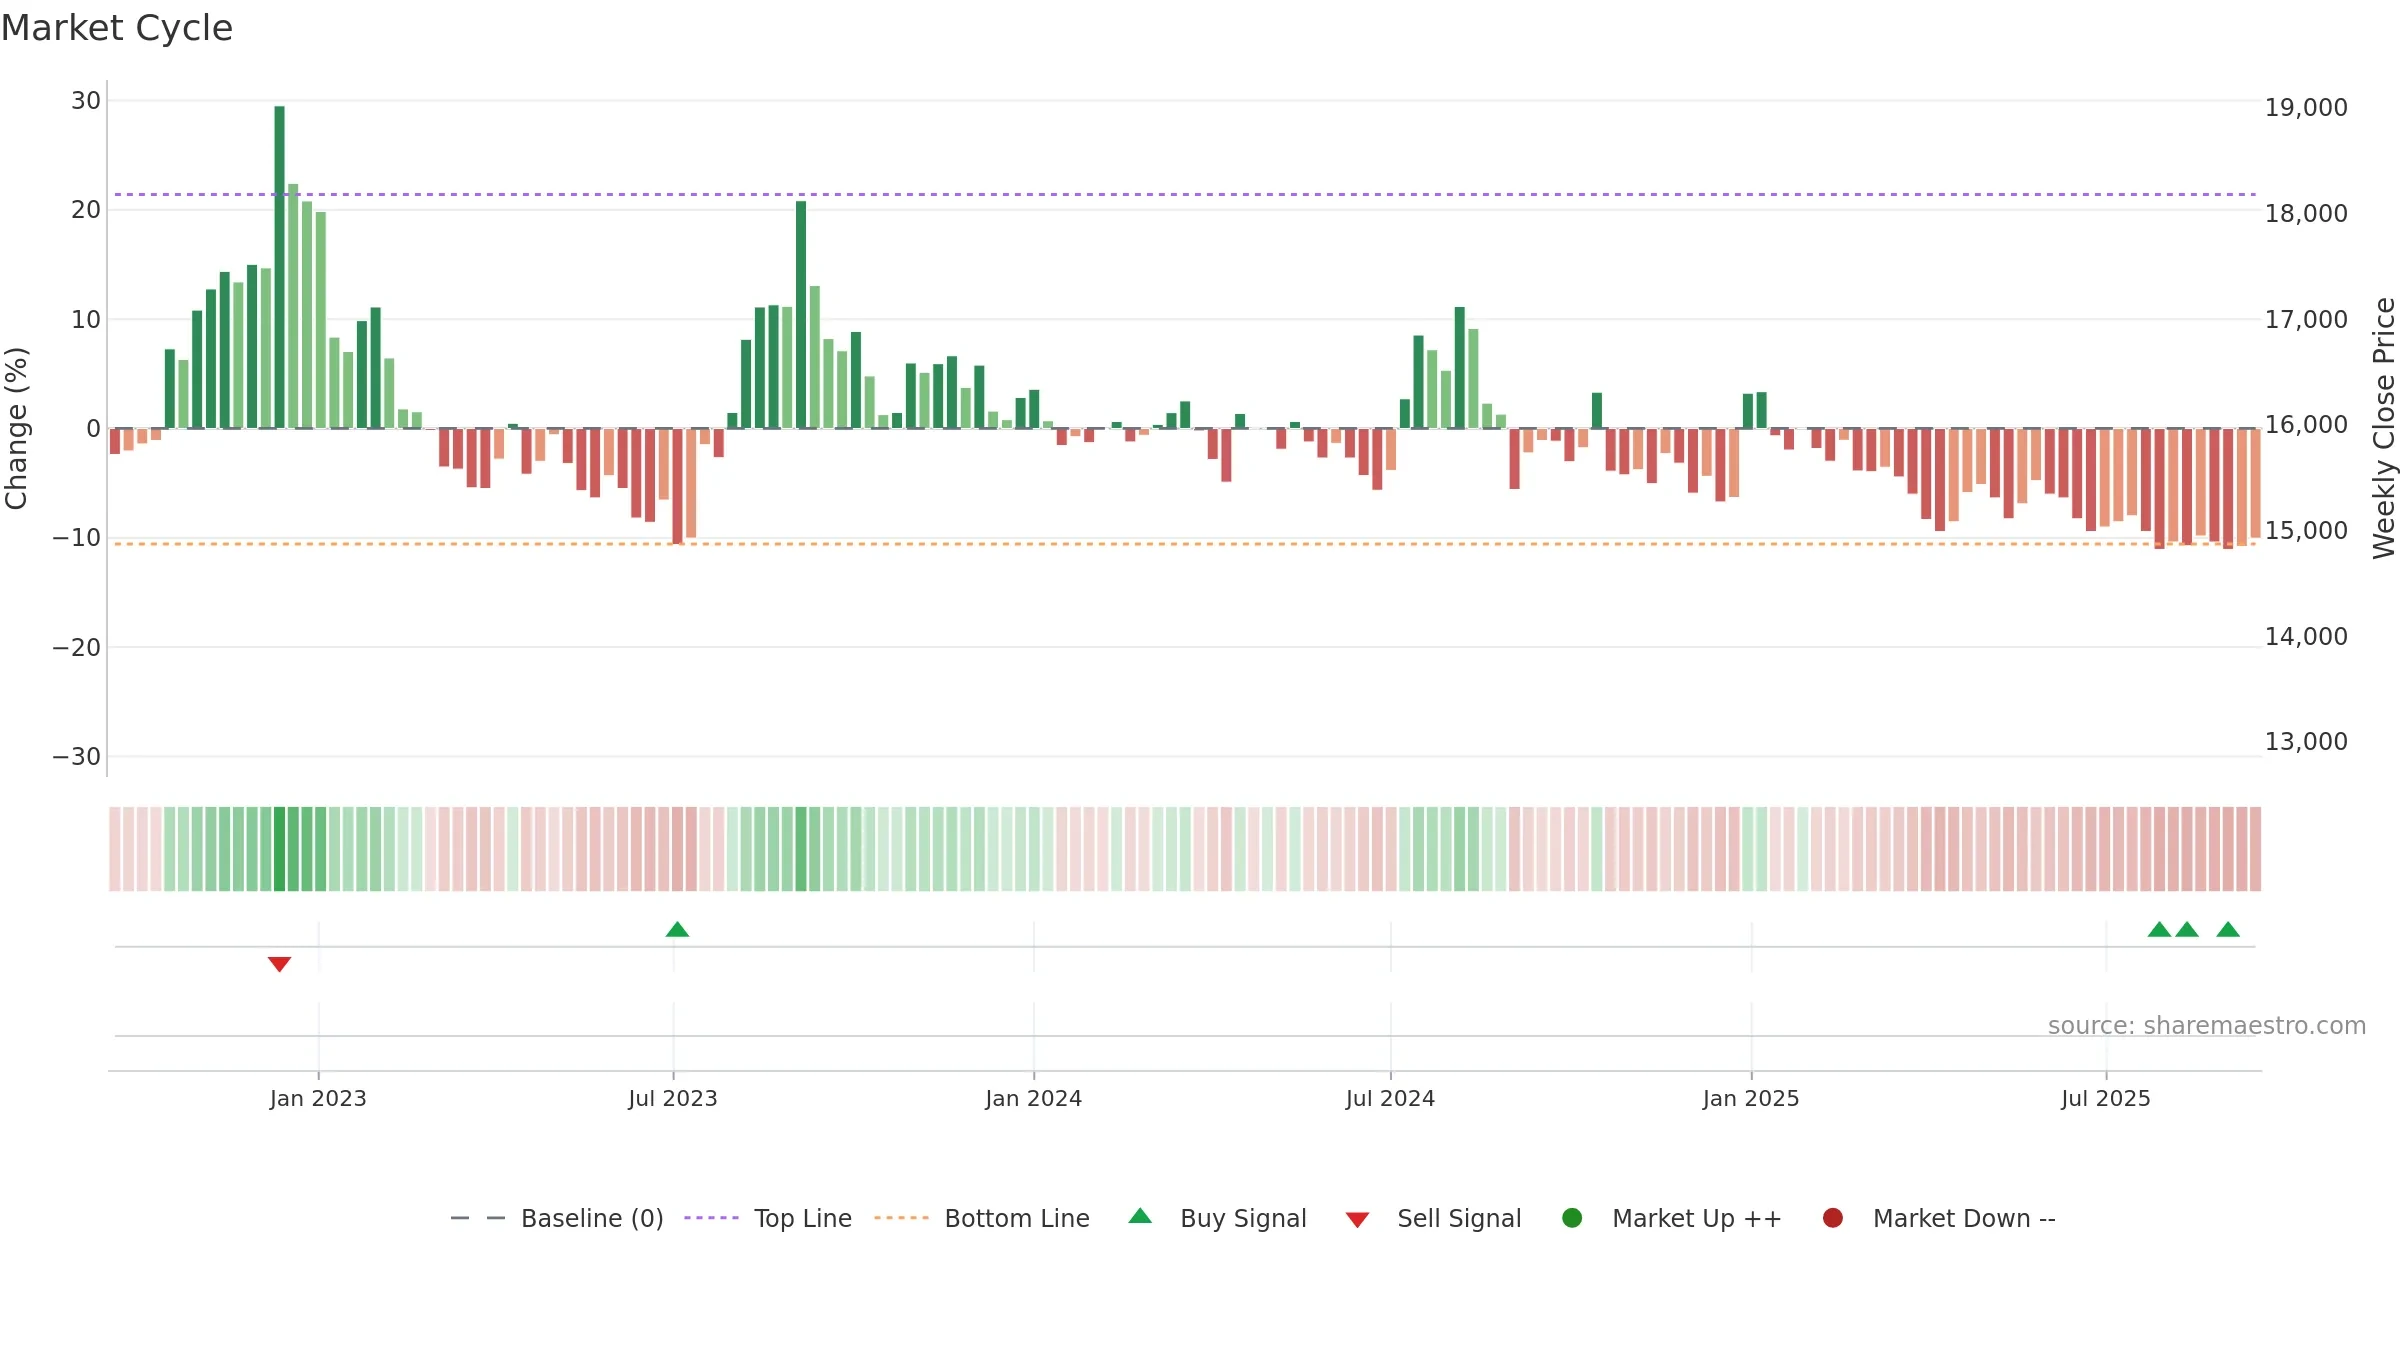
Task: Click the −10 left axis value
Action: [77, 538]
